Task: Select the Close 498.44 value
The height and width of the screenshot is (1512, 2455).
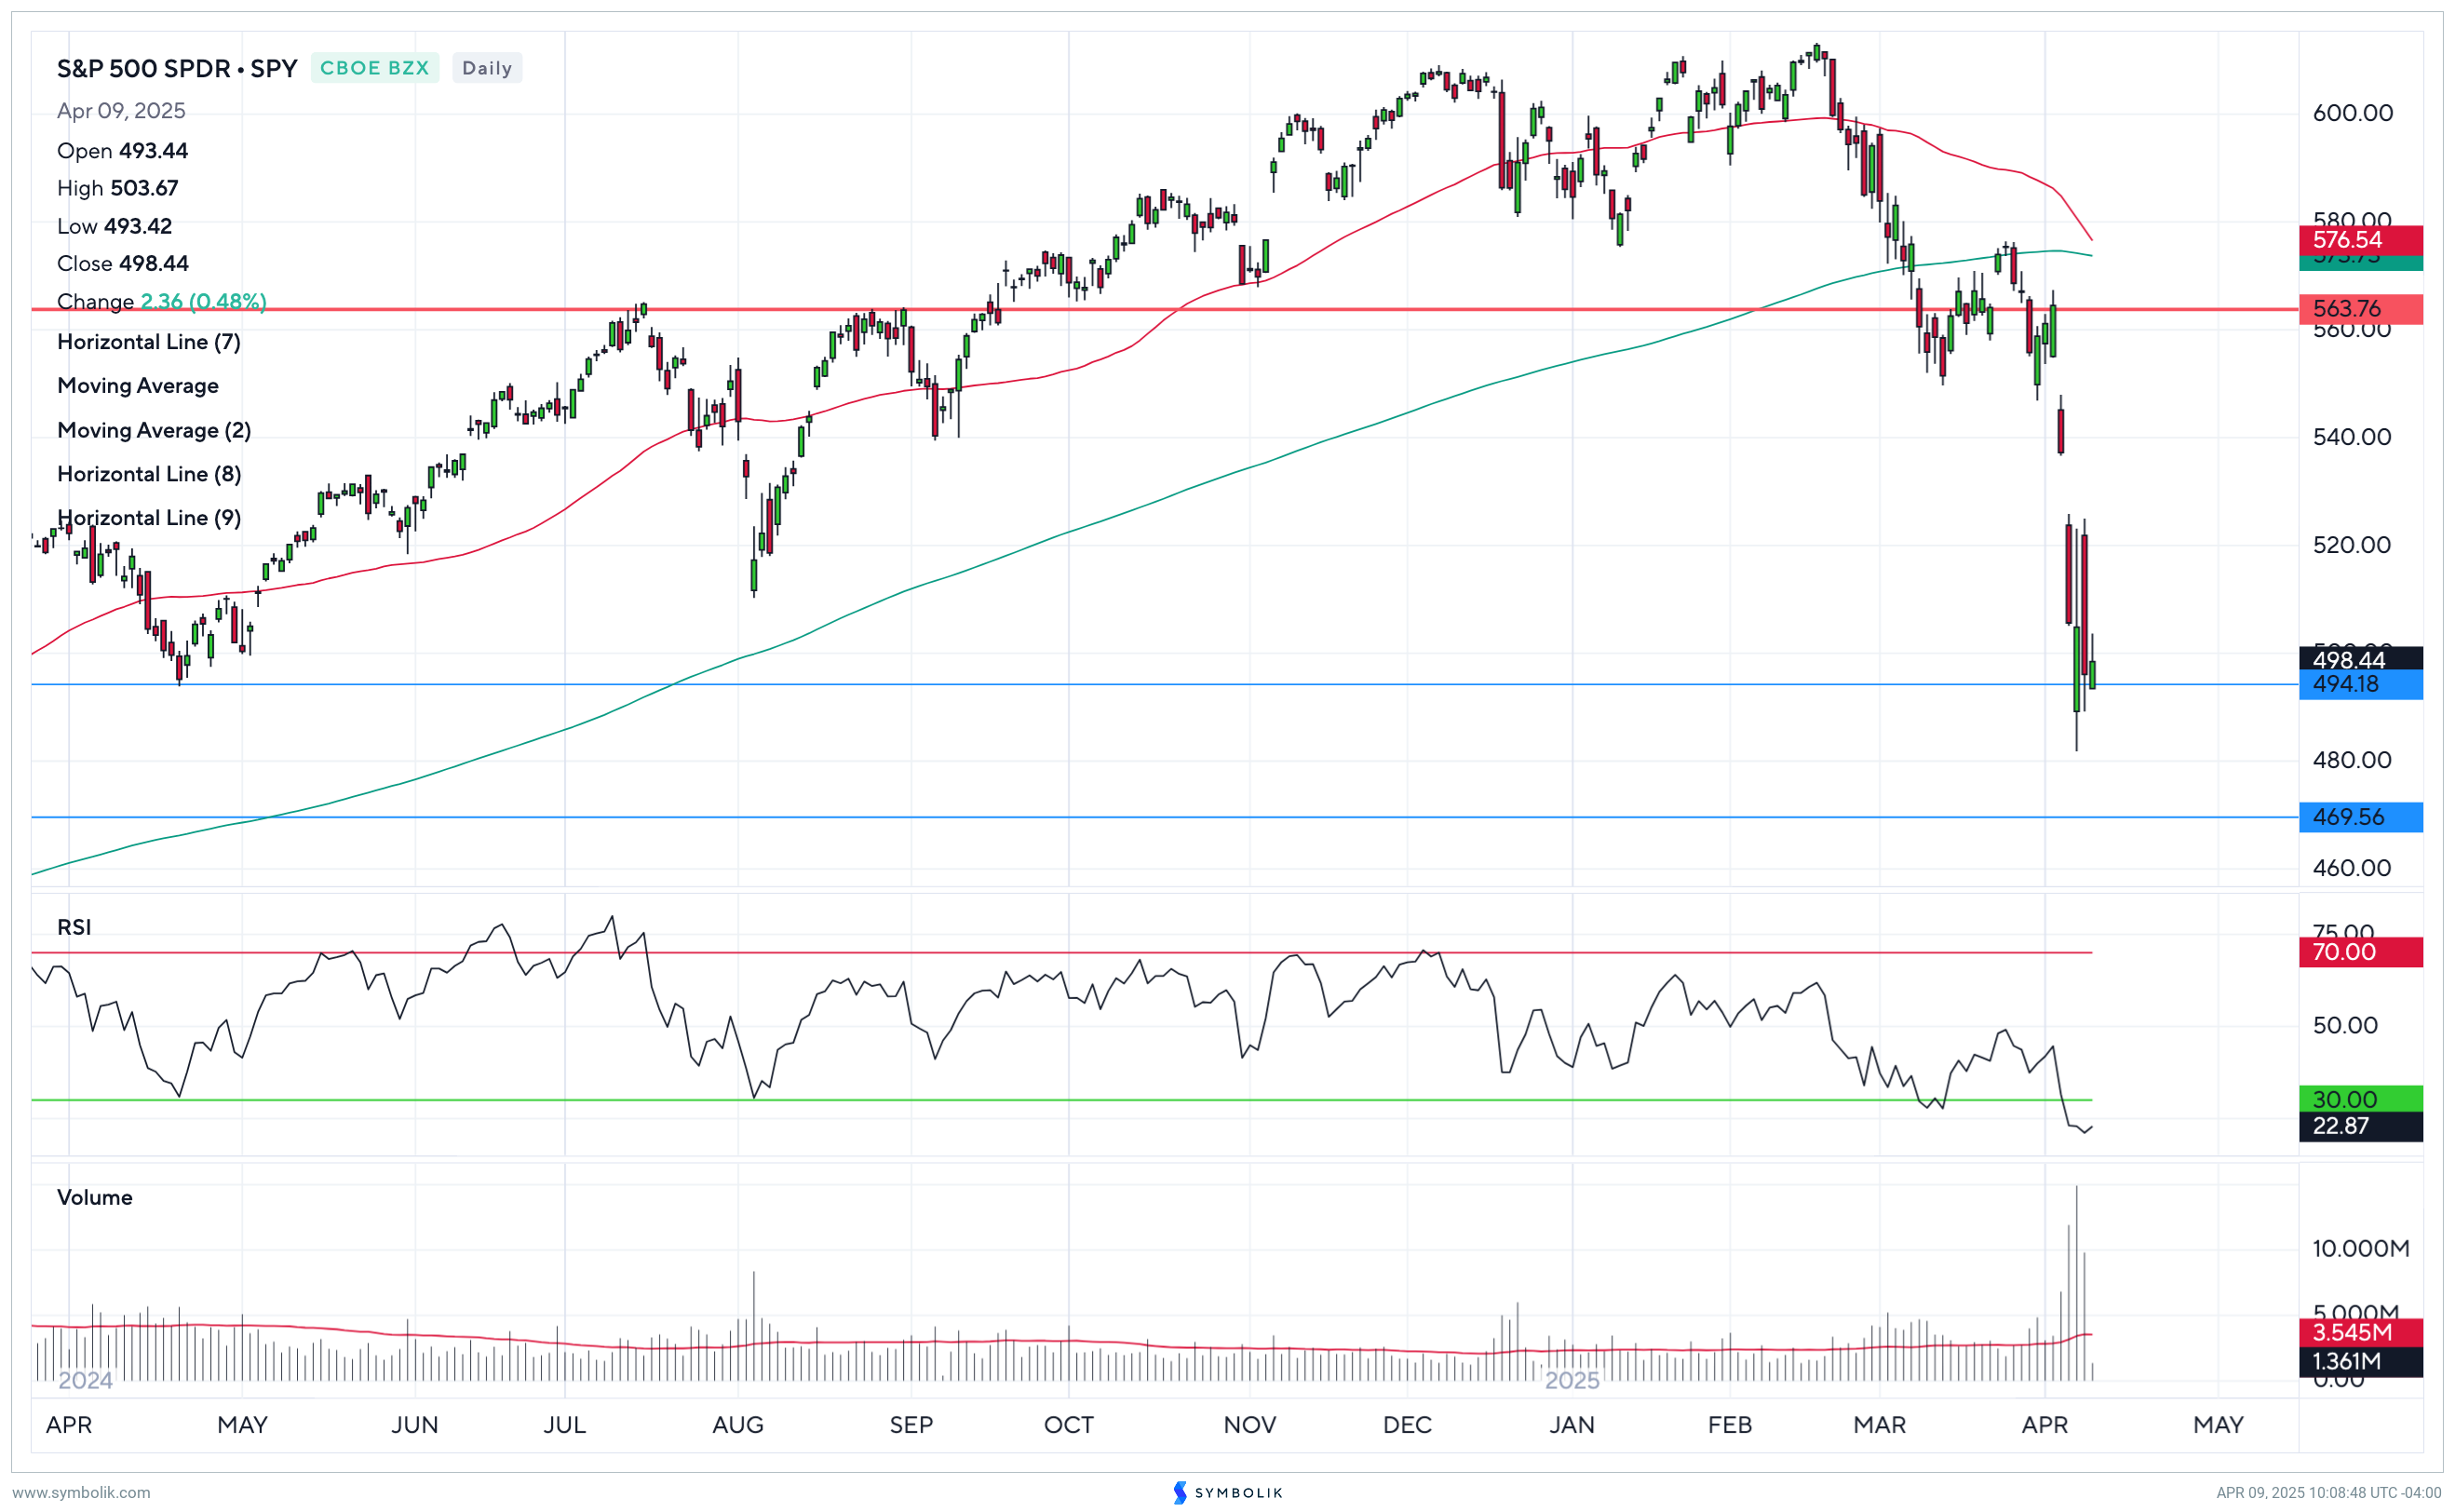Action: [122, 263]
